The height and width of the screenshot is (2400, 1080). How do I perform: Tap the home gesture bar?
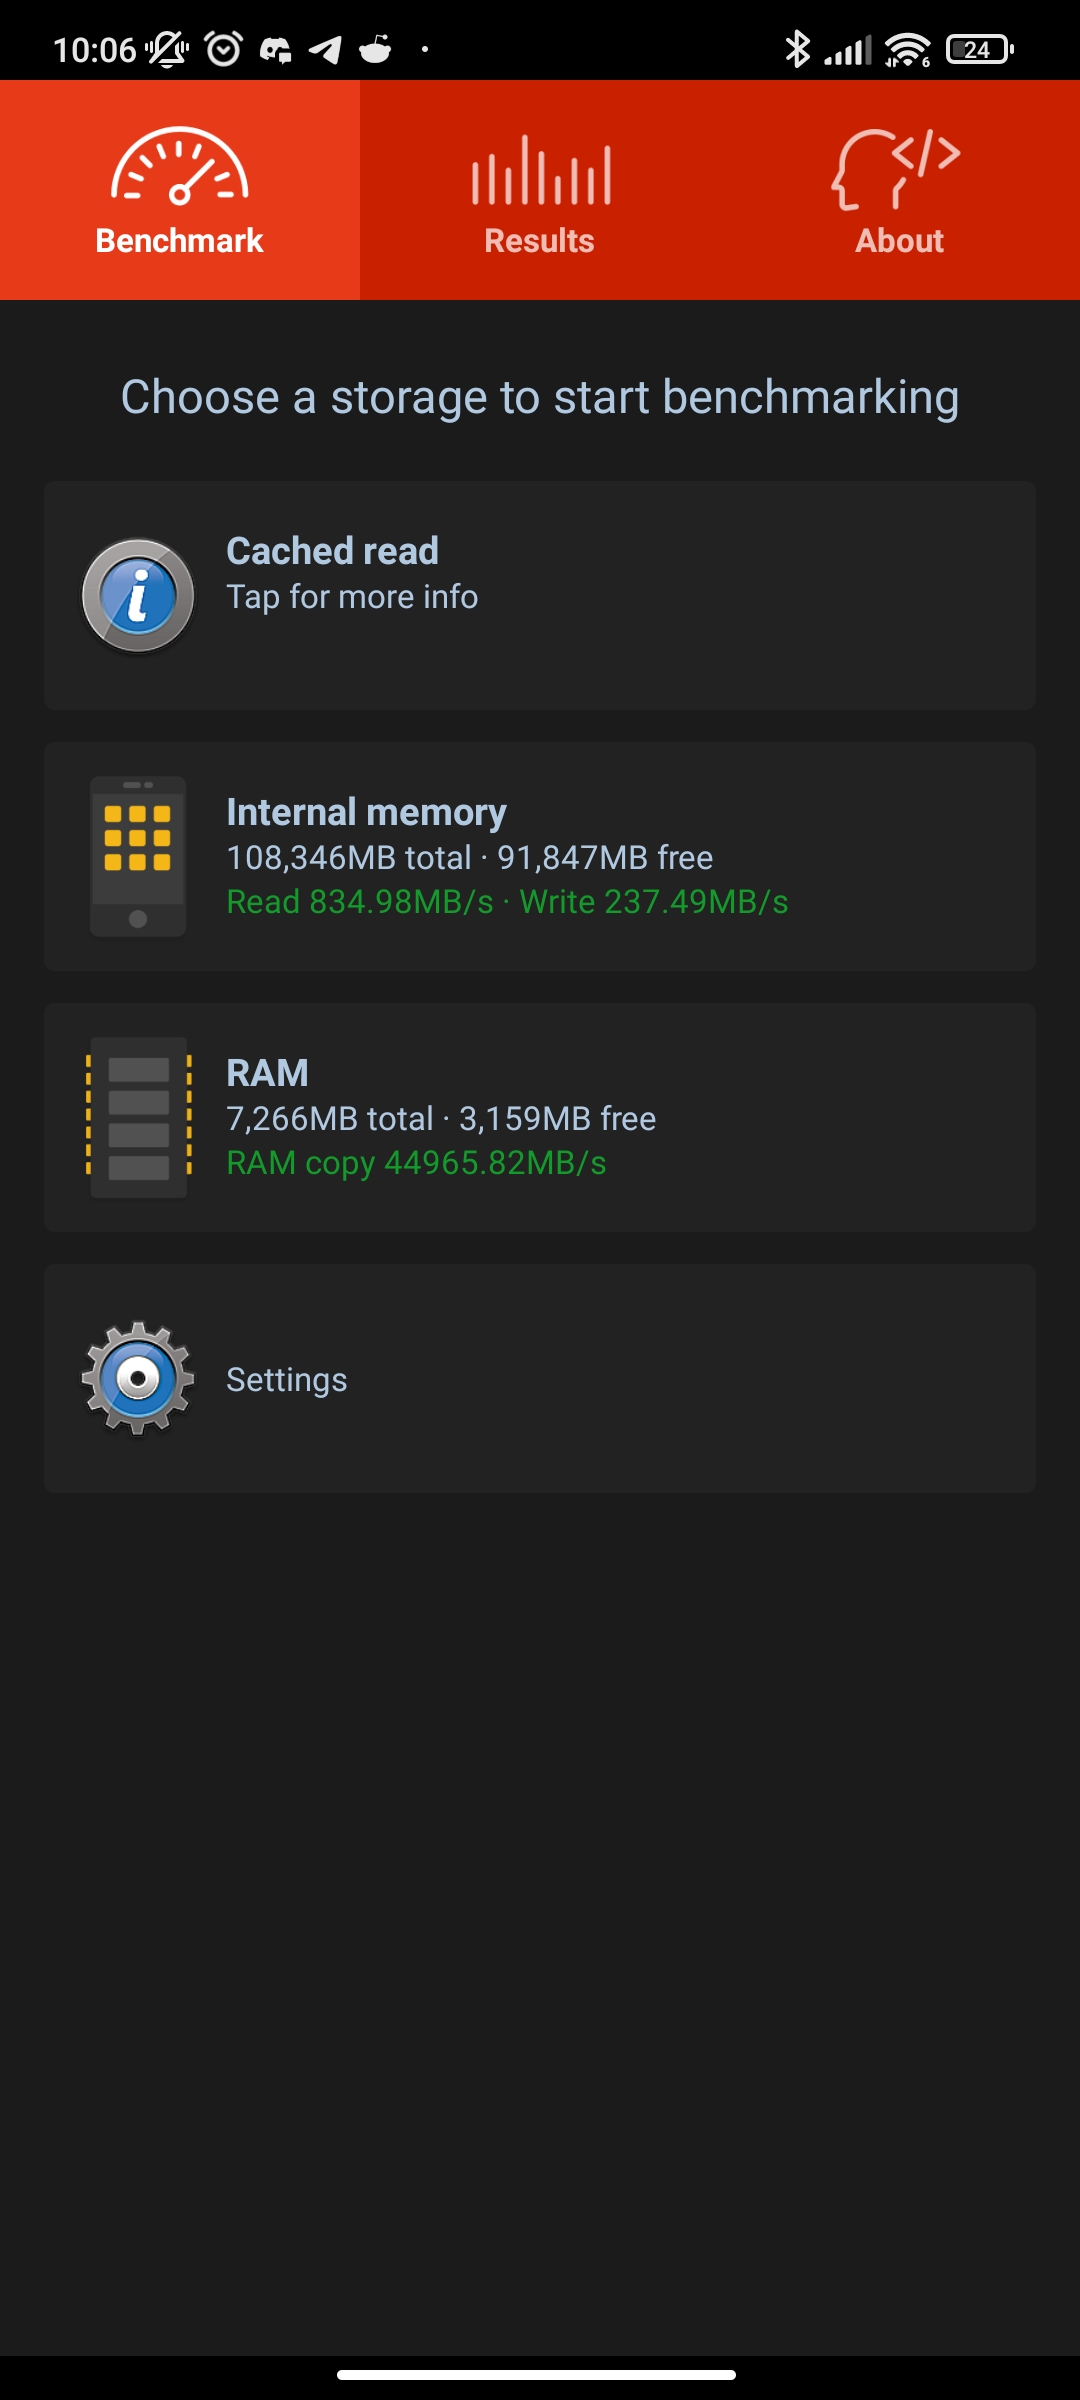tap(537, 2375)
